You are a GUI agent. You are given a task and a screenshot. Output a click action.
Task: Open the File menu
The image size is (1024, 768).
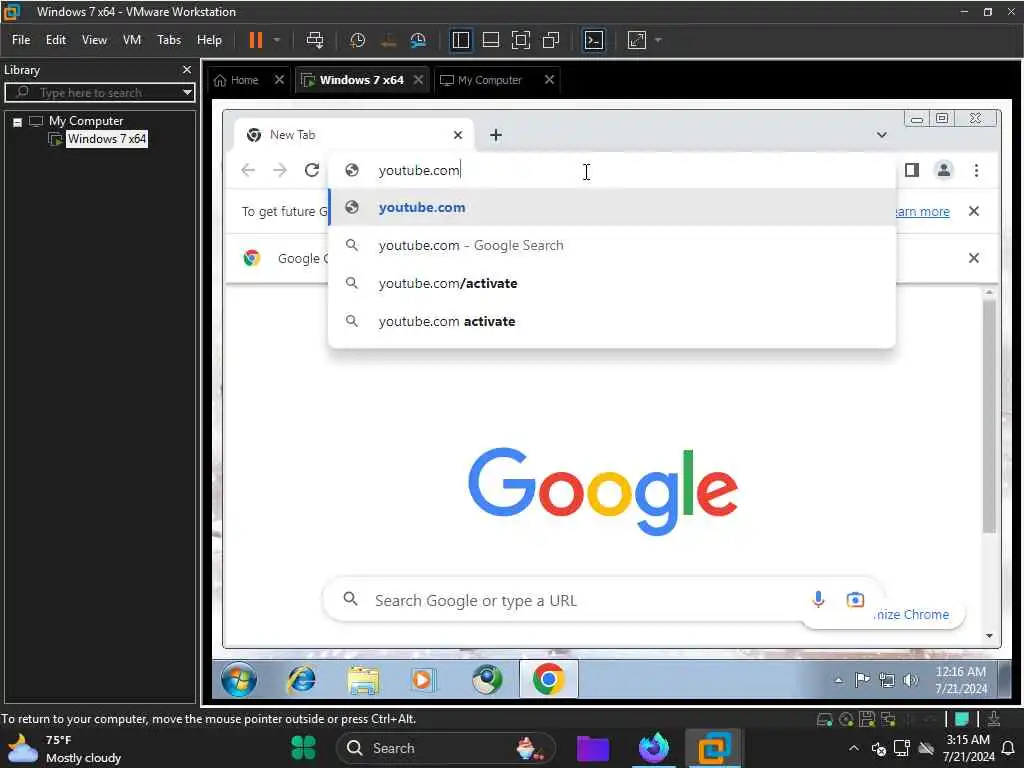[x=21, y=40]
